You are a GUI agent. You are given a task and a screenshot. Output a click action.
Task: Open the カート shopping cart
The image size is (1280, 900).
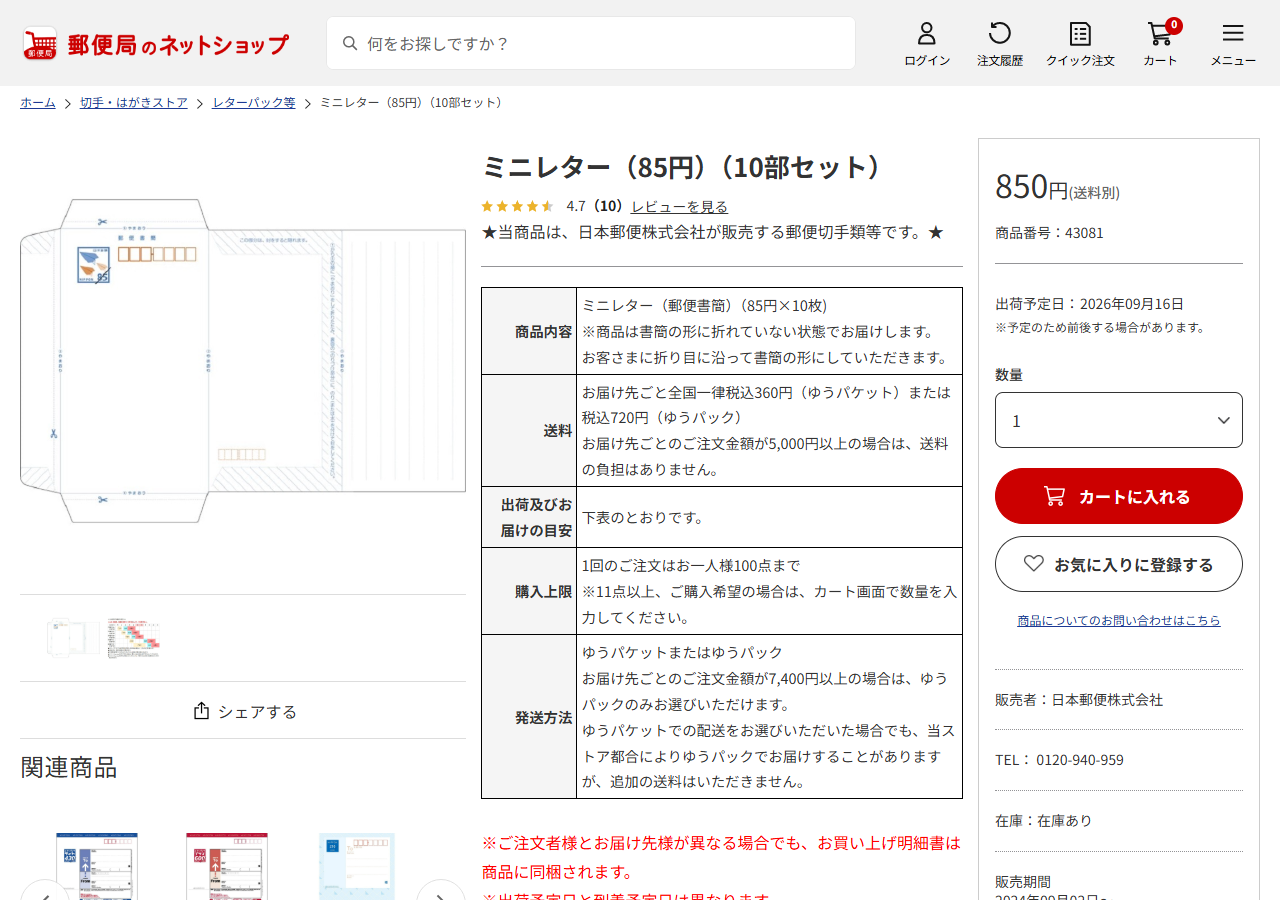1160,45
